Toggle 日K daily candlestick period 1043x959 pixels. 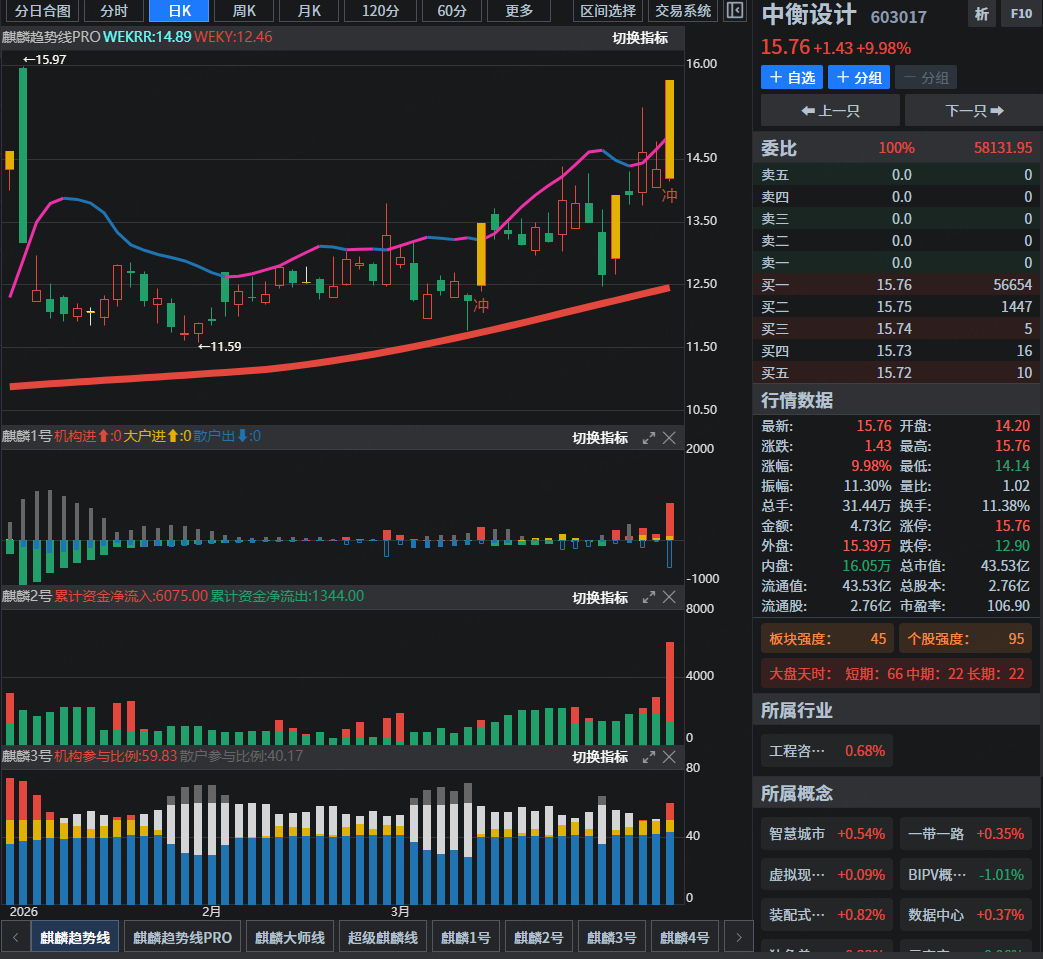click(179, 11)
